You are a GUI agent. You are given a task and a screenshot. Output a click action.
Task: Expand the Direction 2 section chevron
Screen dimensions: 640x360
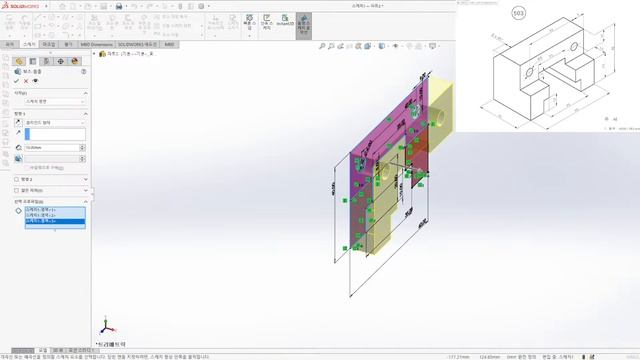pyautogui.click(x=86, y=179)
